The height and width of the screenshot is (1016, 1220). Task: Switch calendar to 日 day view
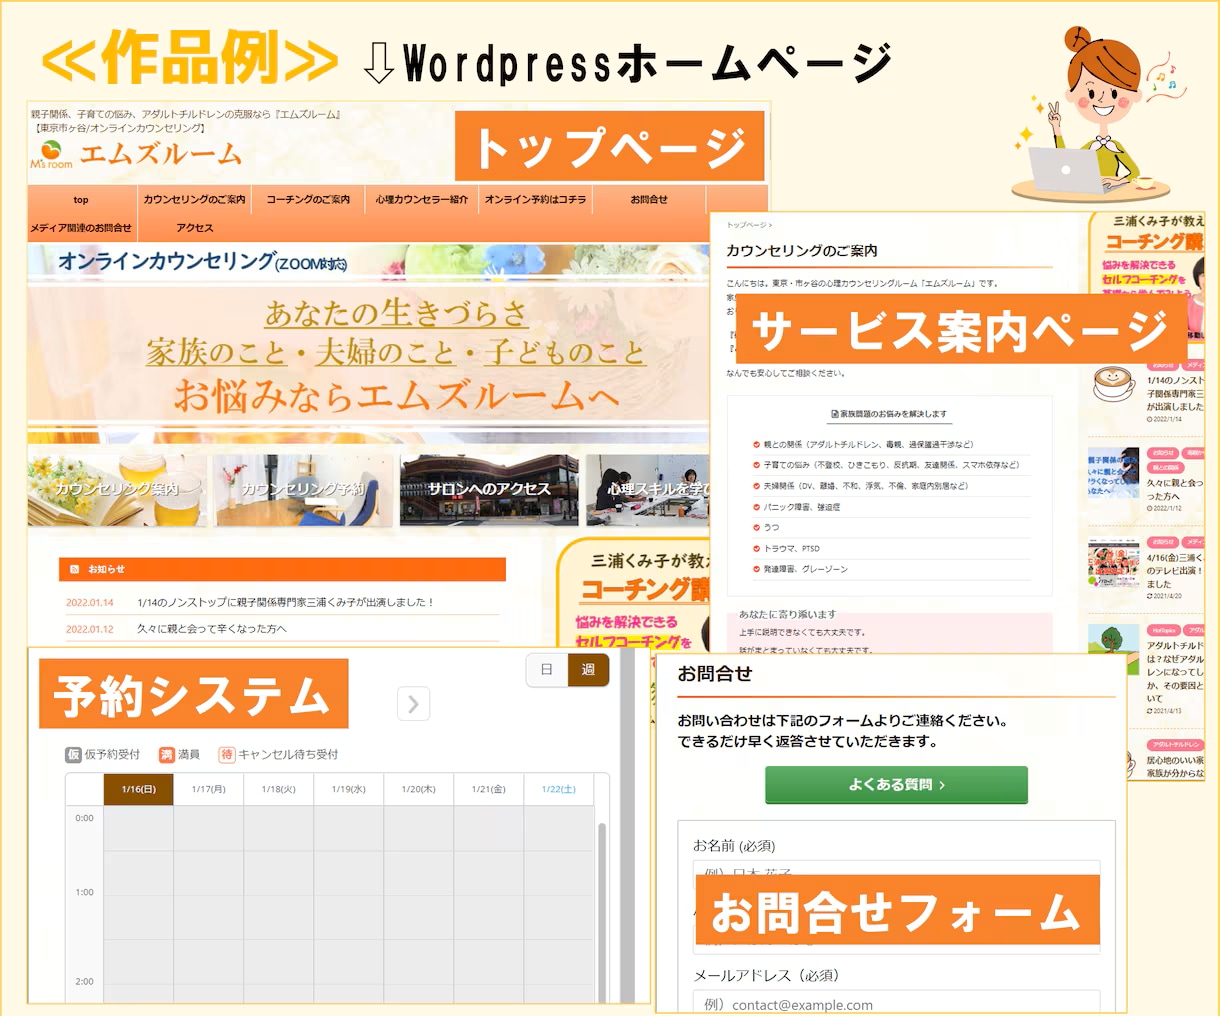(547, 669)
